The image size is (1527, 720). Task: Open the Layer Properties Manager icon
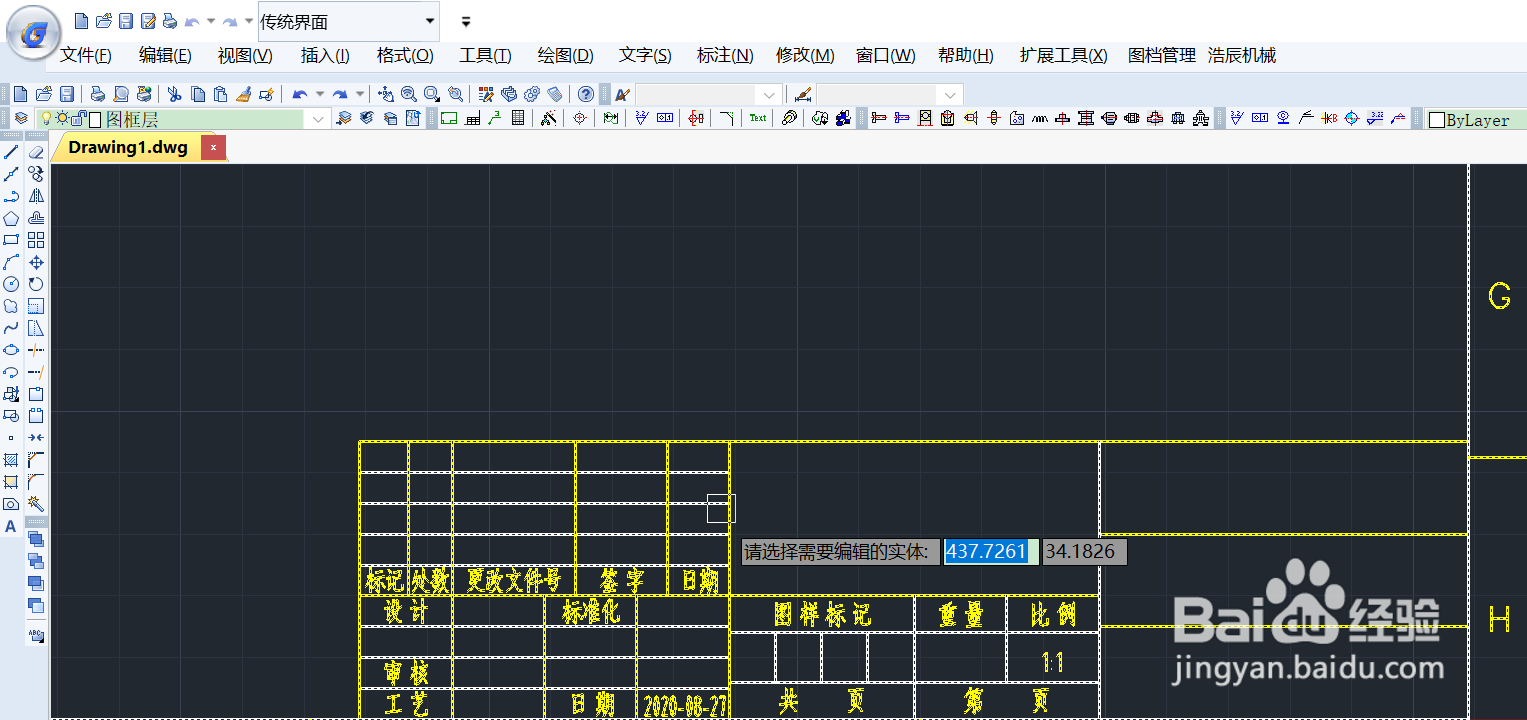tap(20, 117)
